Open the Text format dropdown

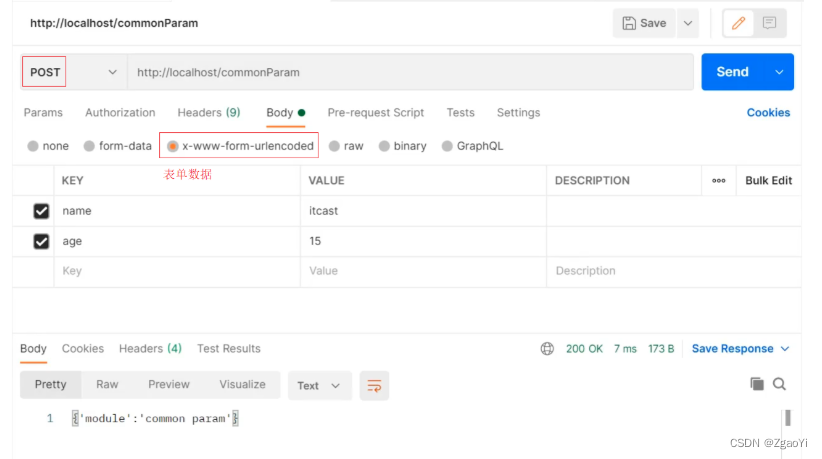click(319, 386)
